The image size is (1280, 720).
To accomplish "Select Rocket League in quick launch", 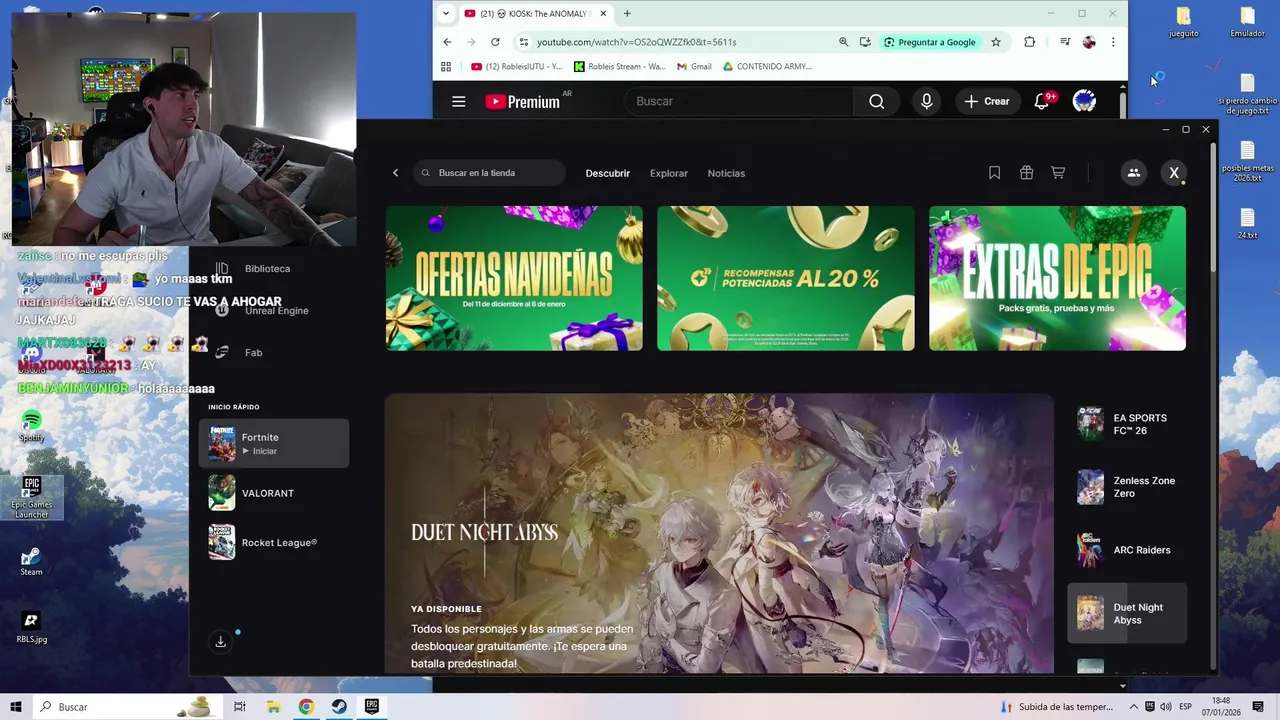I will click(274, 543).
